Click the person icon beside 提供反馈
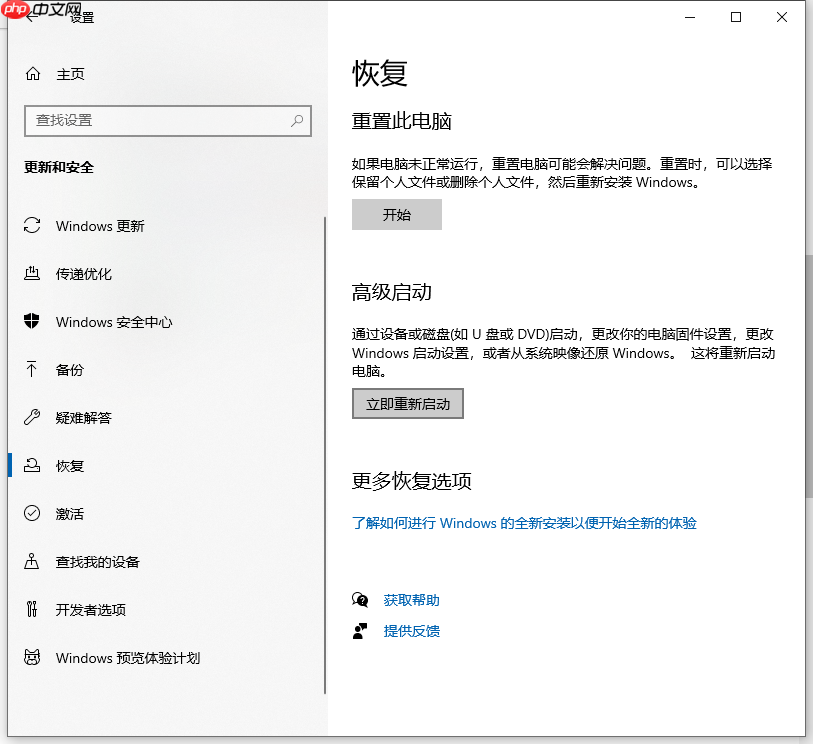 (360, 631)
